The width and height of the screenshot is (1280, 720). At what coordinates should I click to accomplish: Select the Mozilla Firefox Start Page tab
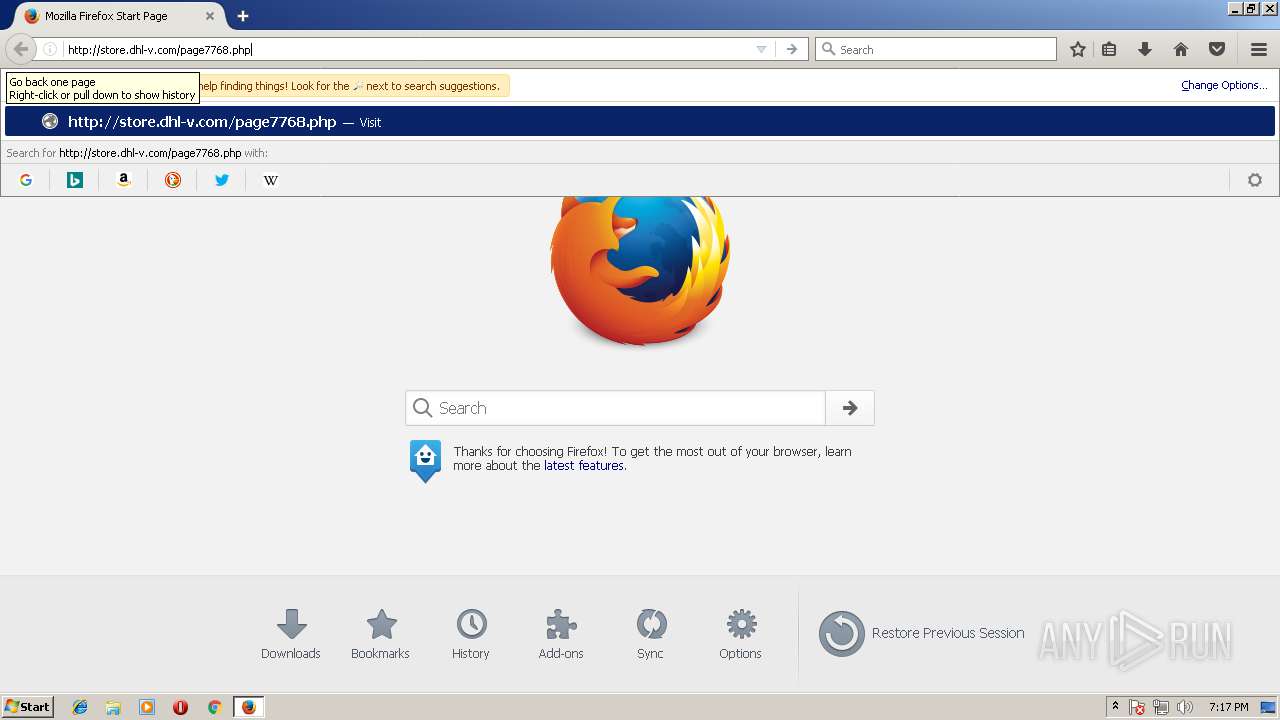(x=119, y=16)
